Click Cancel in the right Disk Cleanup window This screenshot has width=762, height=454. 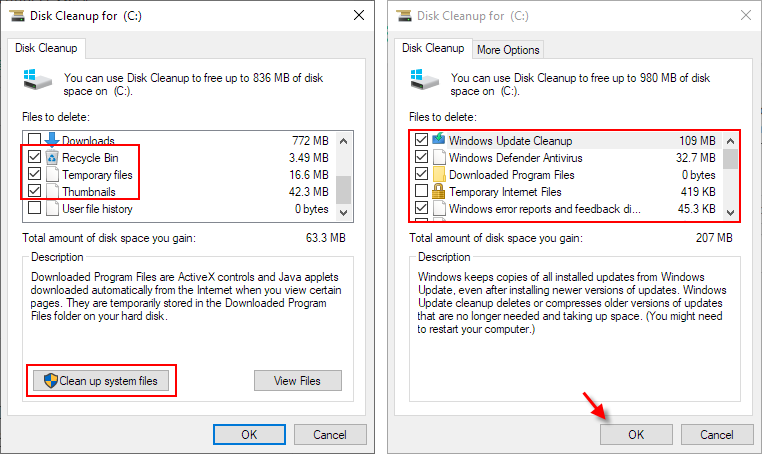[x=717, y=435]
